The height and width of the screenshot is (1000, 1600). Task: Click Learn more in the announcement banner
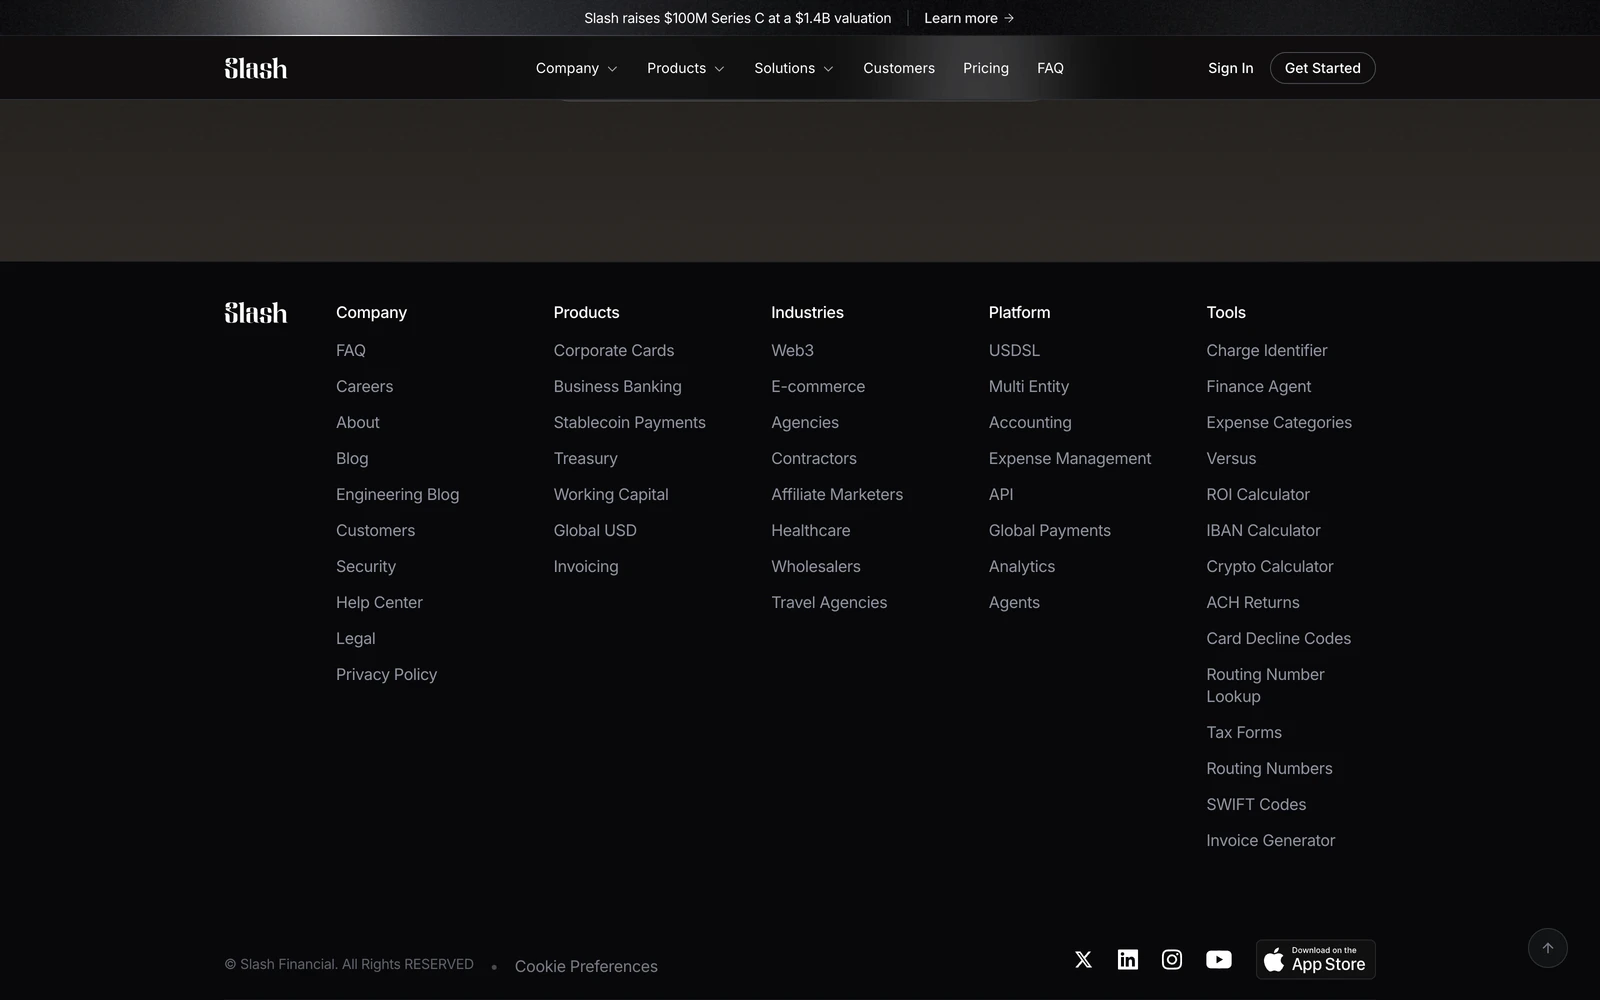[x=969, y=18]
